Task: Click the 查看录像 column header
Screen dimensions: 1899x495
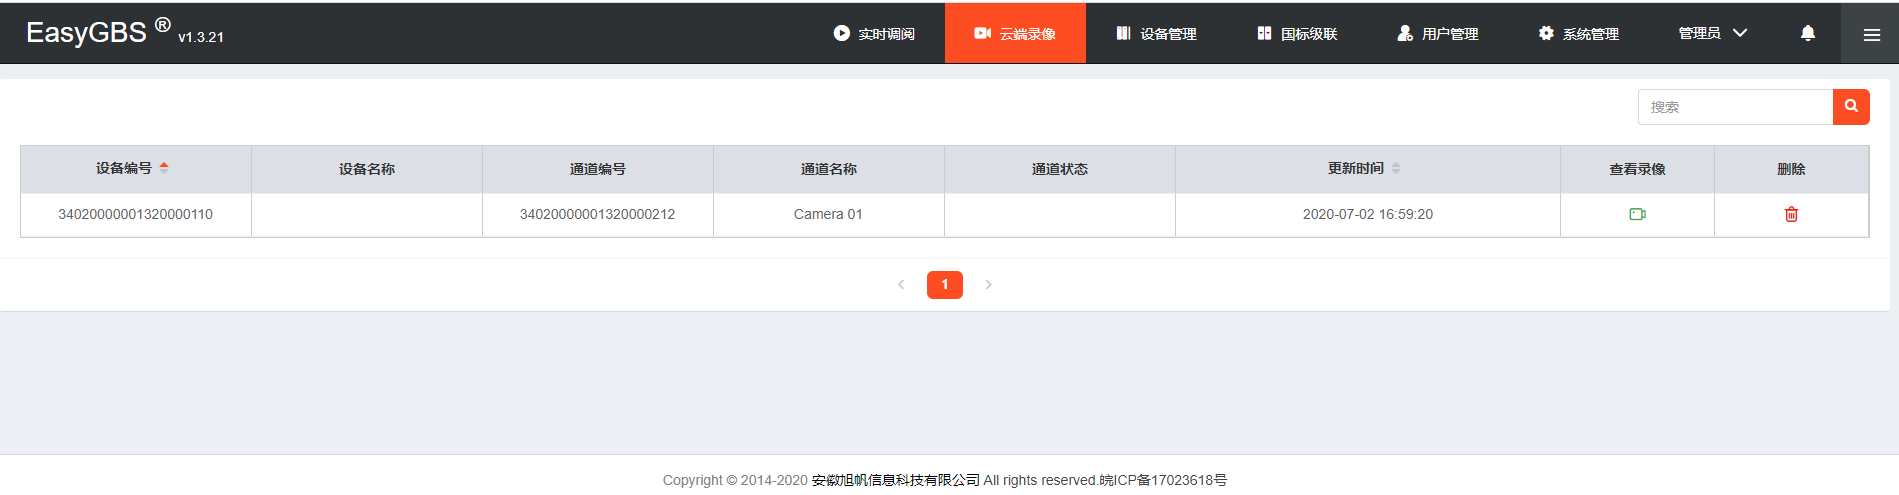Action: (1637, 169)
